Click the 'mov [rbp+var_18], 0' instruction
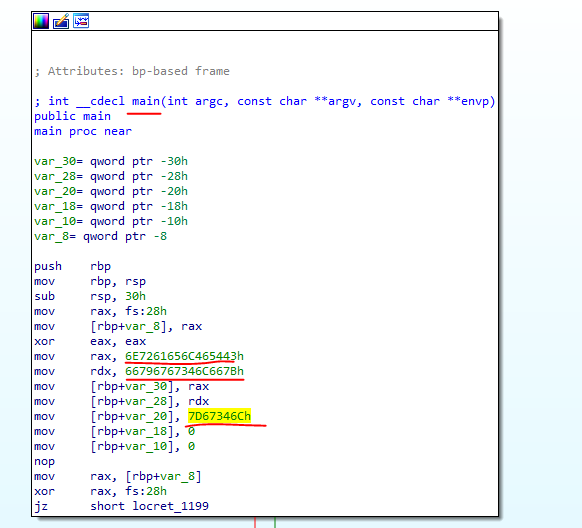The height and width of the screenshot is (528, 582). coord(114,432)
